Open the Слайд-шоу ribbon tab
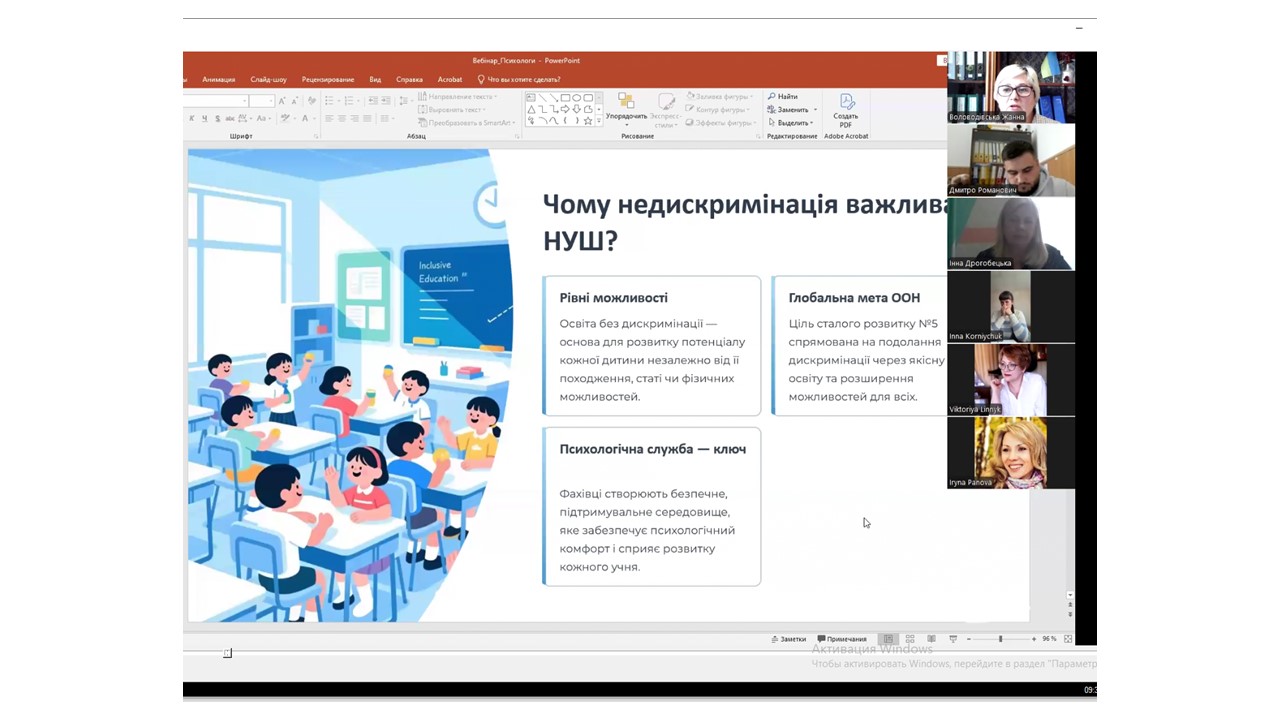This screenshot has width=1280, height=720. click(x=268, y=80)
